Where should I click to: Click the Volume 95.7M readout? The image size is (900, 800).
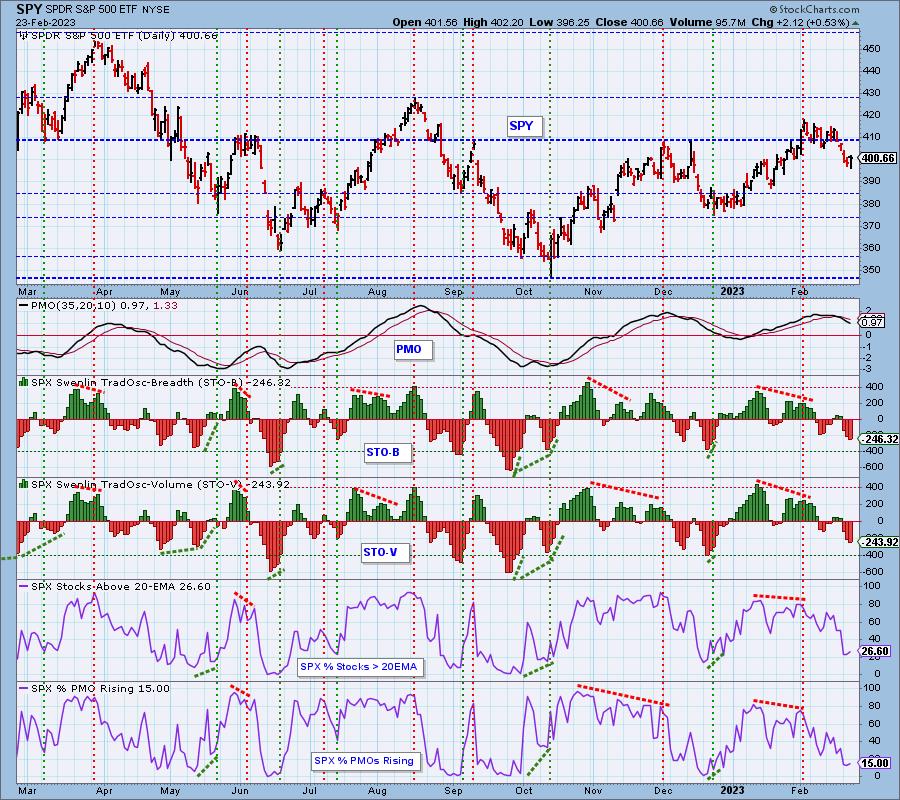pos(707,22)
